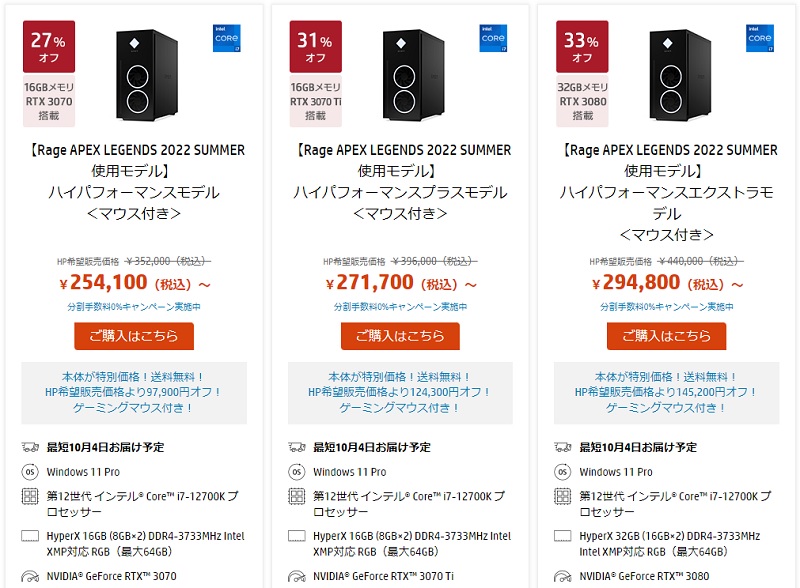Open the 0% installment campaign link under ¥254,100
This screenshot has height=588, width=800.
(x=134, y=307)
